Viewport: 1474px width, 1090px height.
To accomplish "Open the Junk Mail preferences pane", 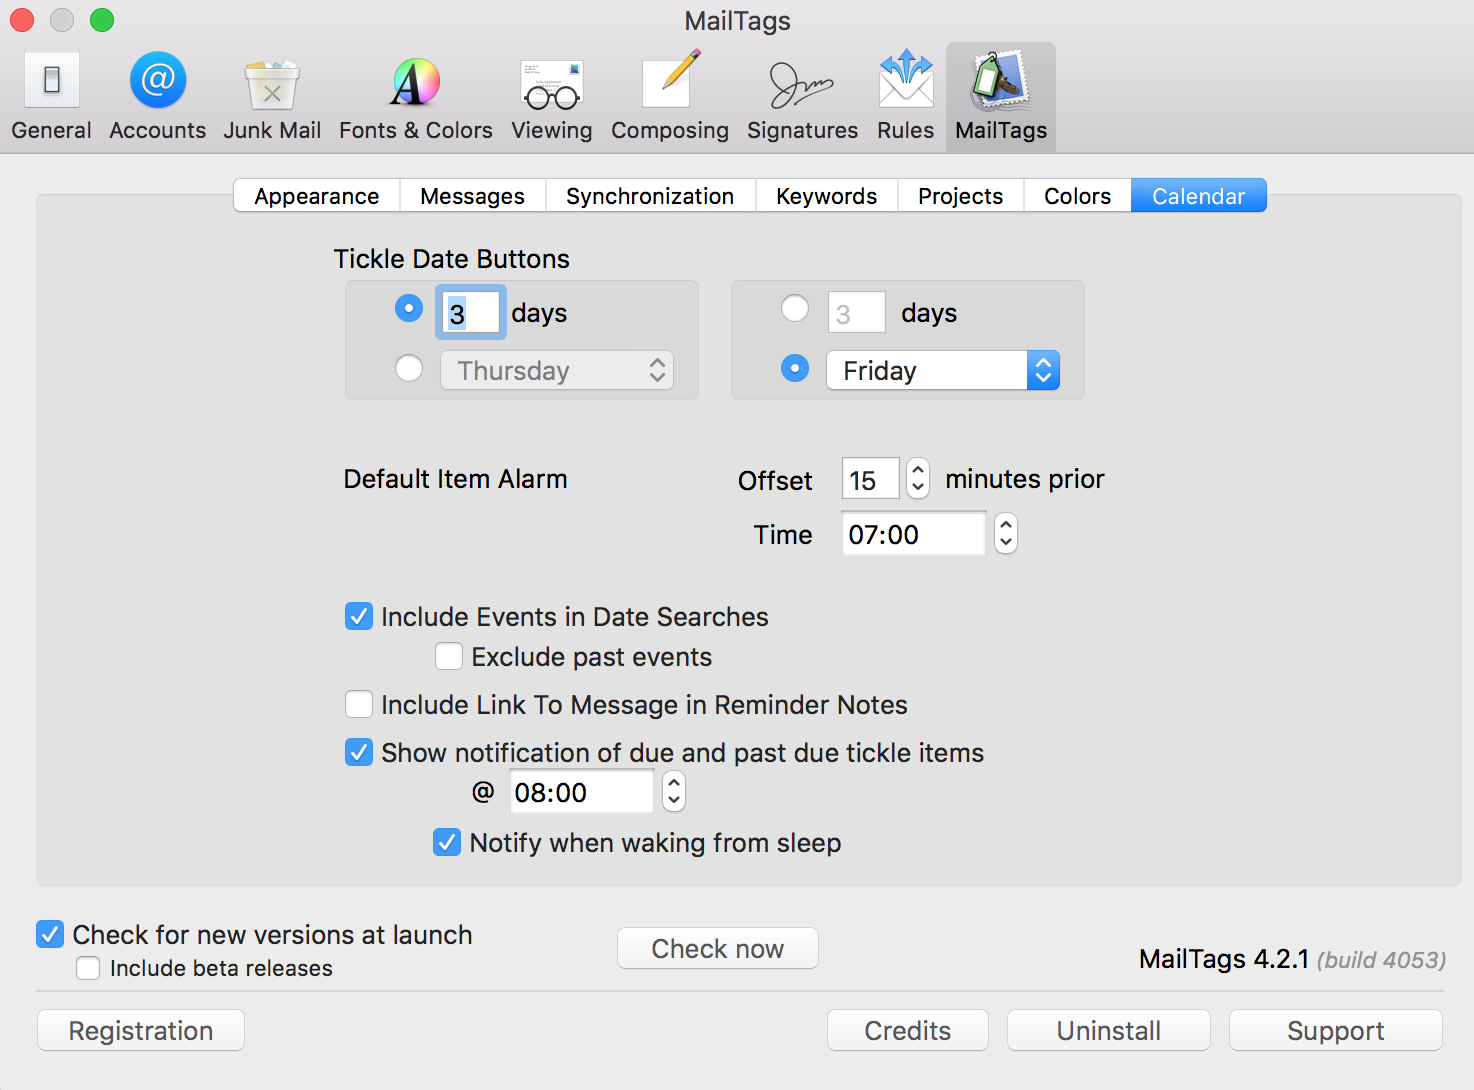I will [272, 97].
